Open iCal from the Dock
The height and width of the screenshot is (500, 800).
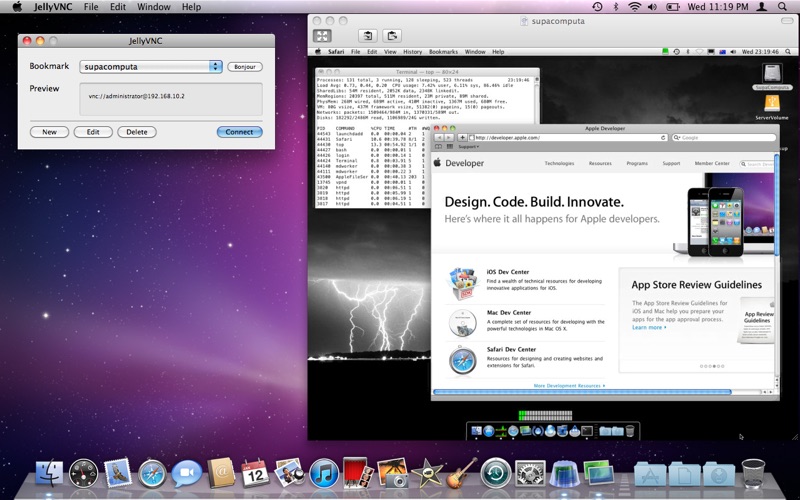255,472
